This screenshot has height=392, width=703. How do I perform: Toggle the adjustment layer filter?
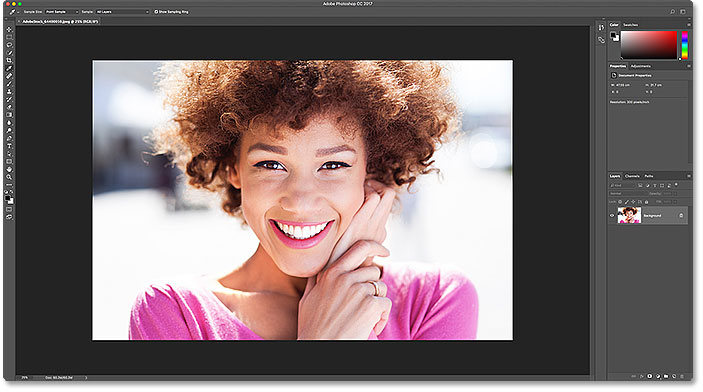coord(648,185)
